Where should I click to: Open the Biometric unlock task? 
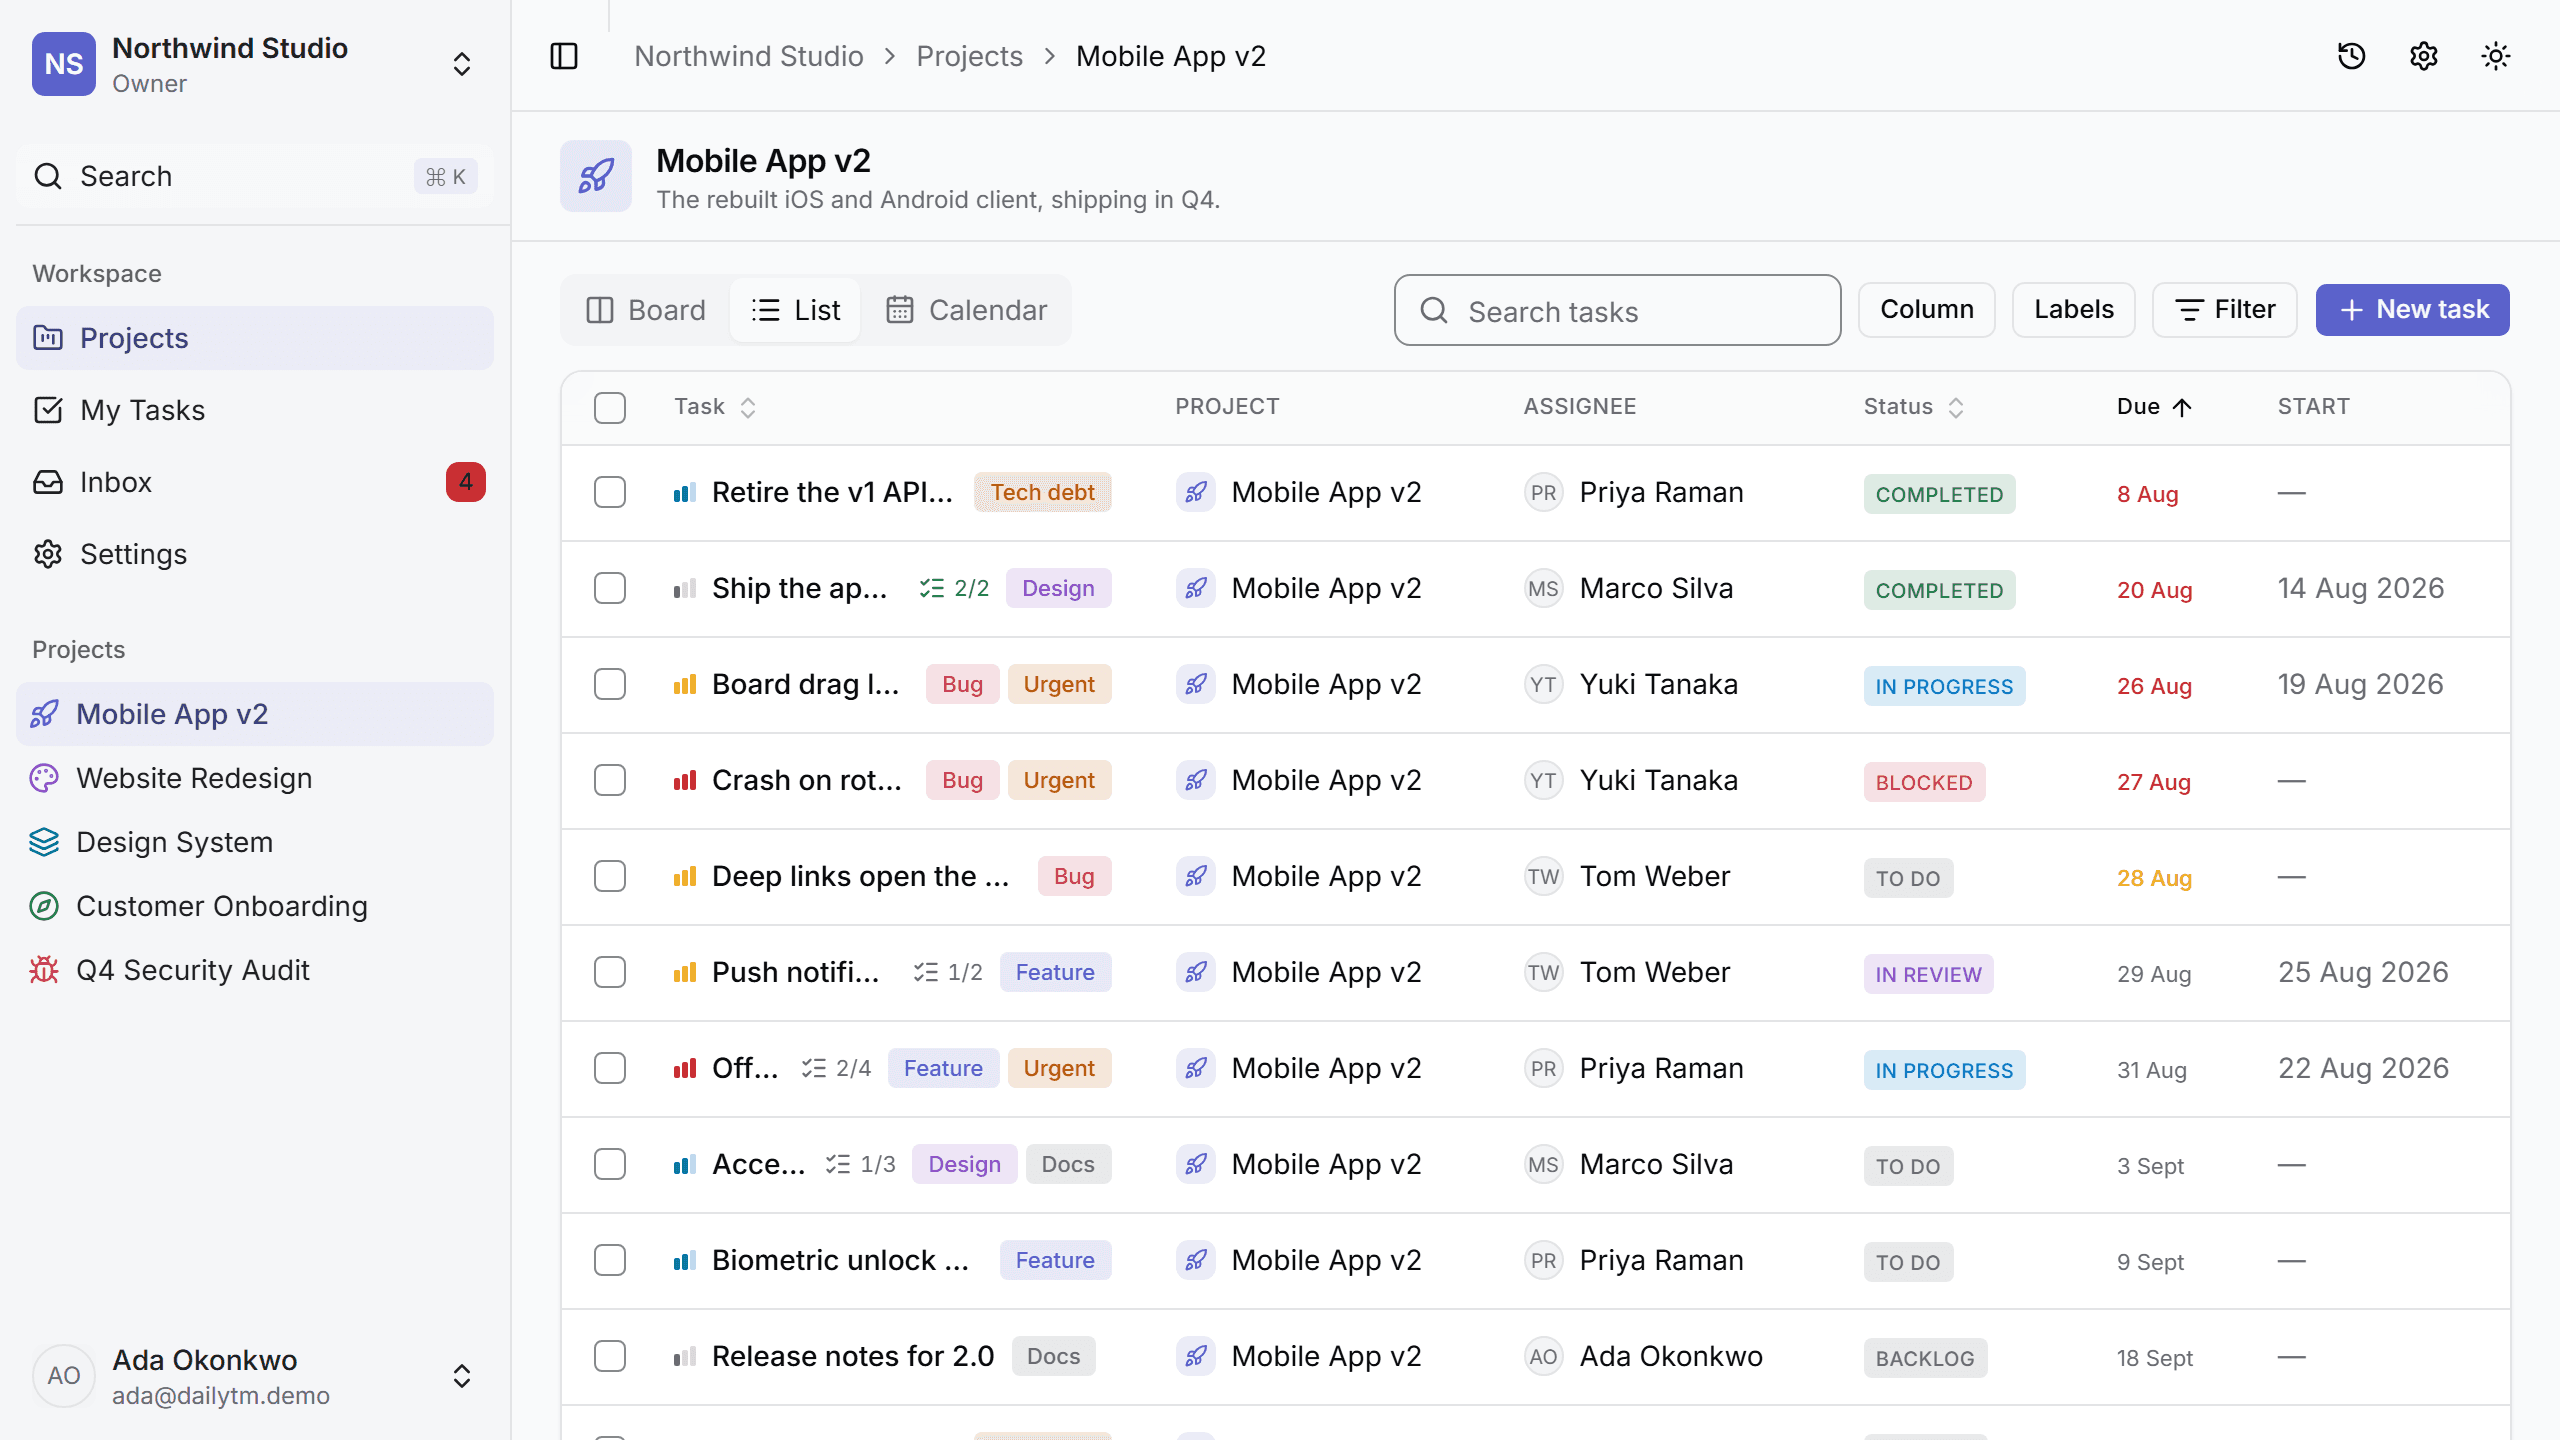pos(840,1260)
